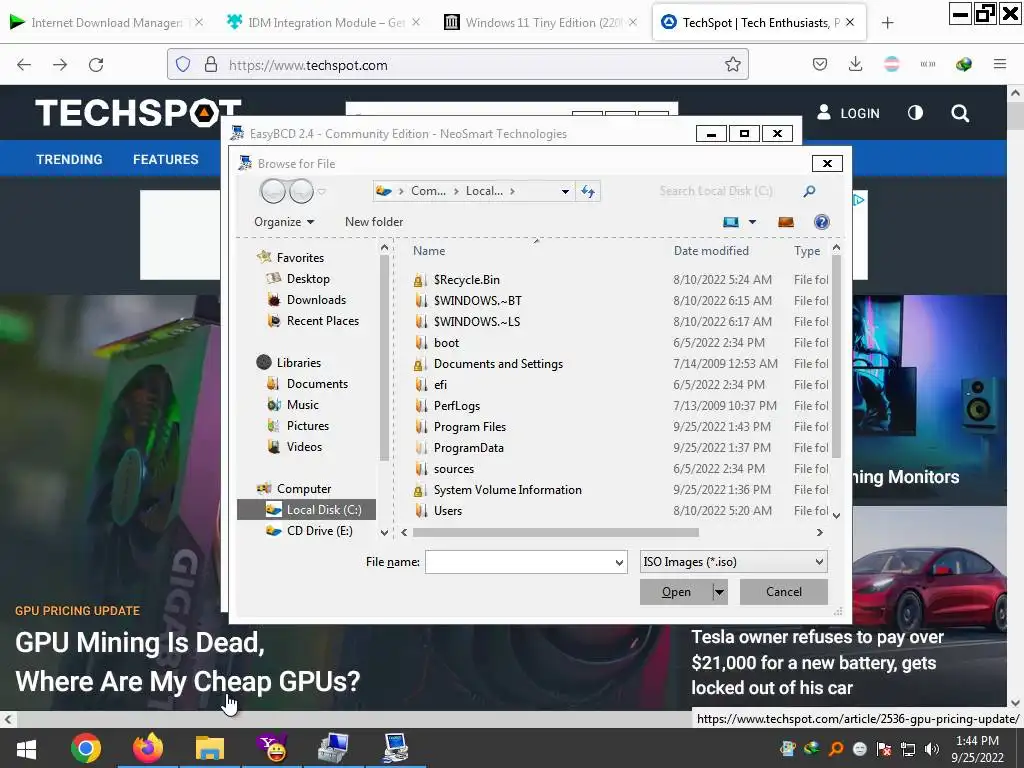Show the preview pane icon

[786, 222]
